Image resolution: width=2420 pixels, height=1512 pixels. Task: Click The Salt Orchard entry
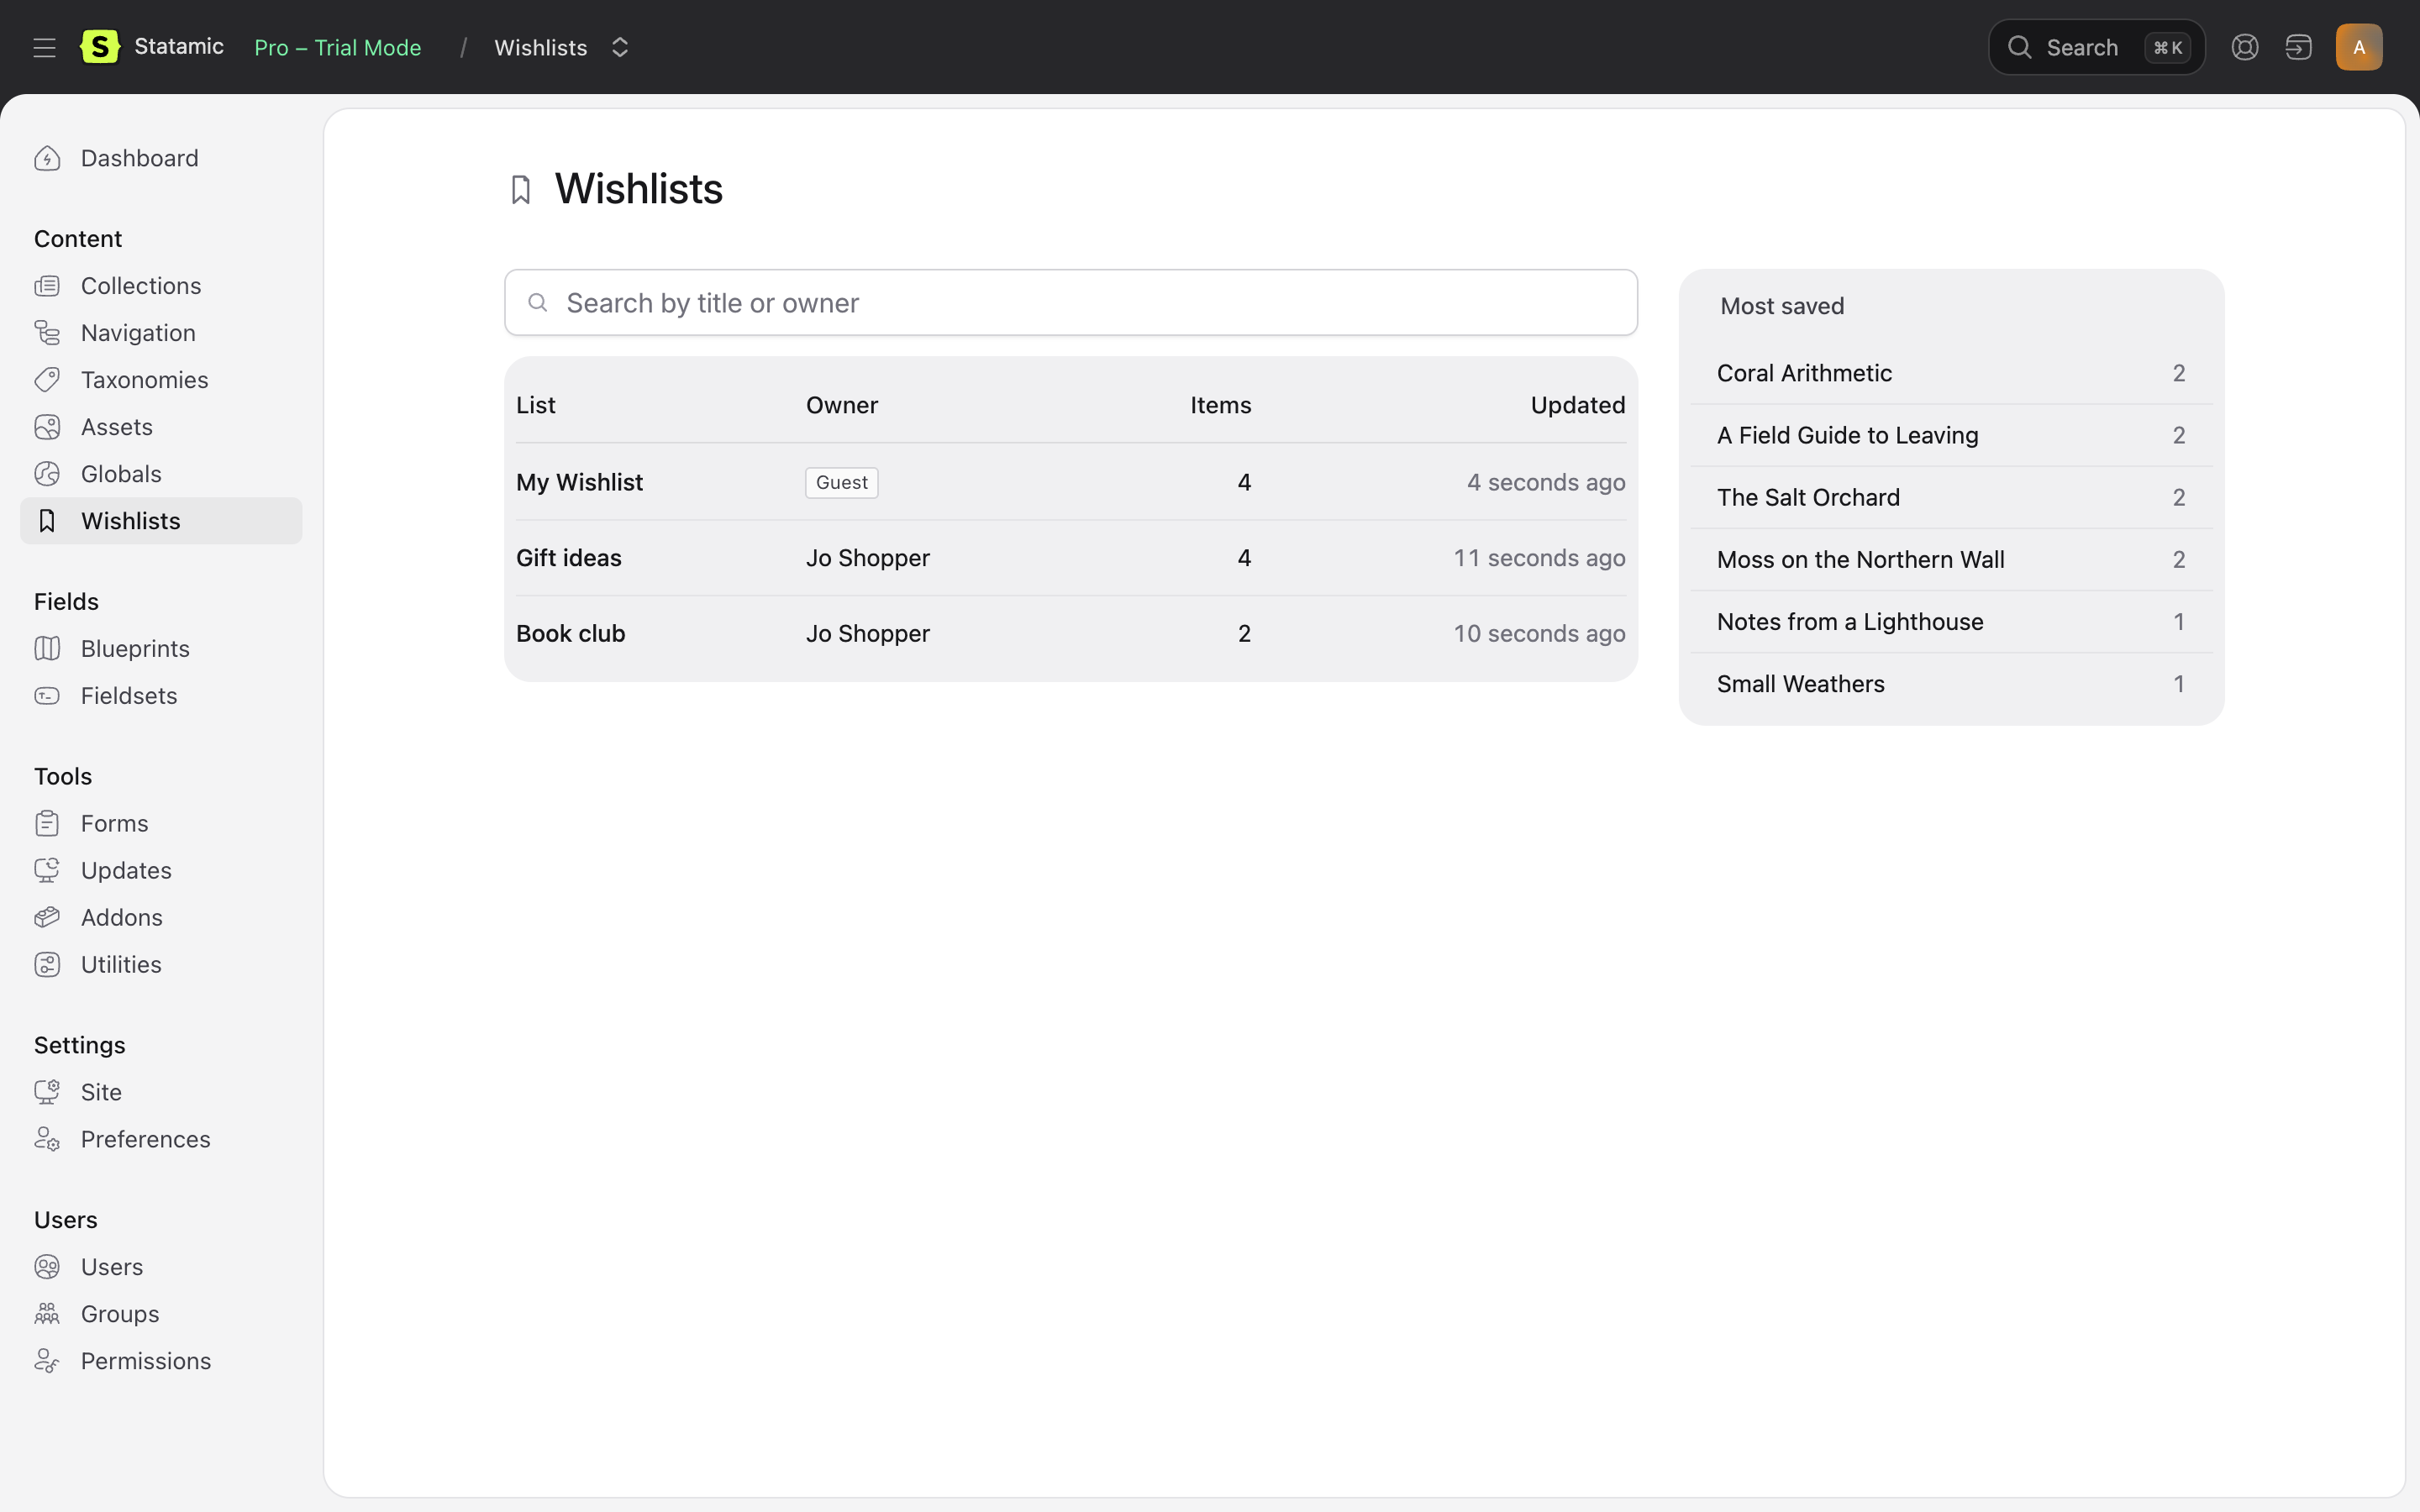(1808, 497)
